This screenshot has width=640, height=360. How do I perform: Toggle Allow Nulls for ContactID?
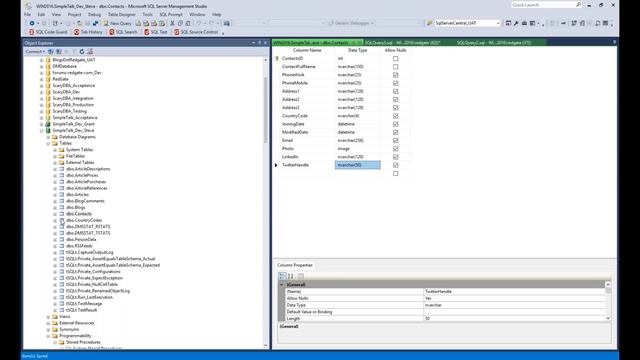pos(396,58)
